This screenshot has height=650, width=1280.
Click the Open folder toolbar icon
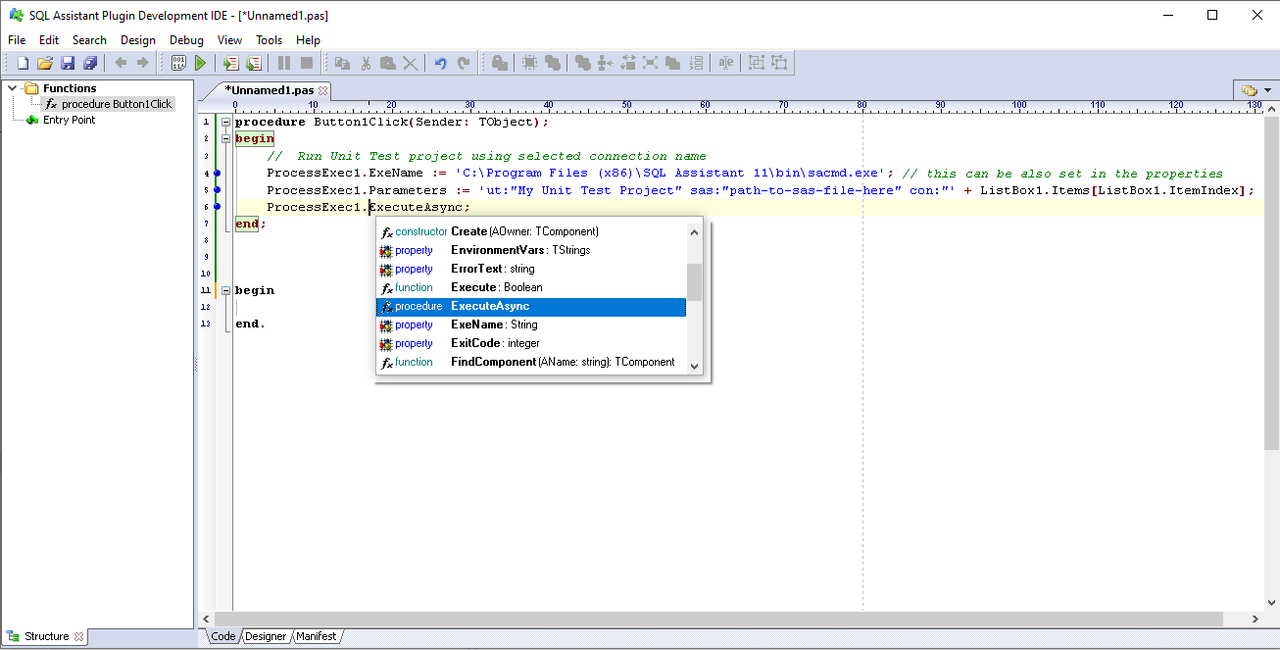(x=45, y=63)
